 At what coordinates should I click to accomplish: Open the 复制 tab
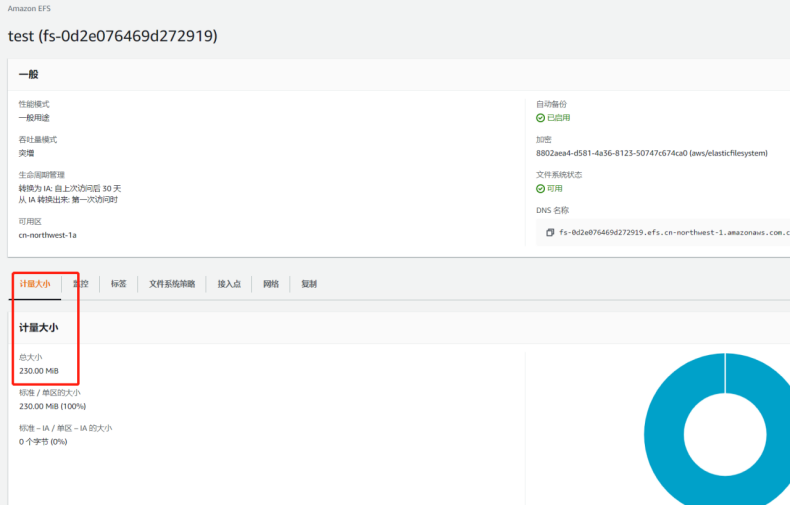[309, 284]
